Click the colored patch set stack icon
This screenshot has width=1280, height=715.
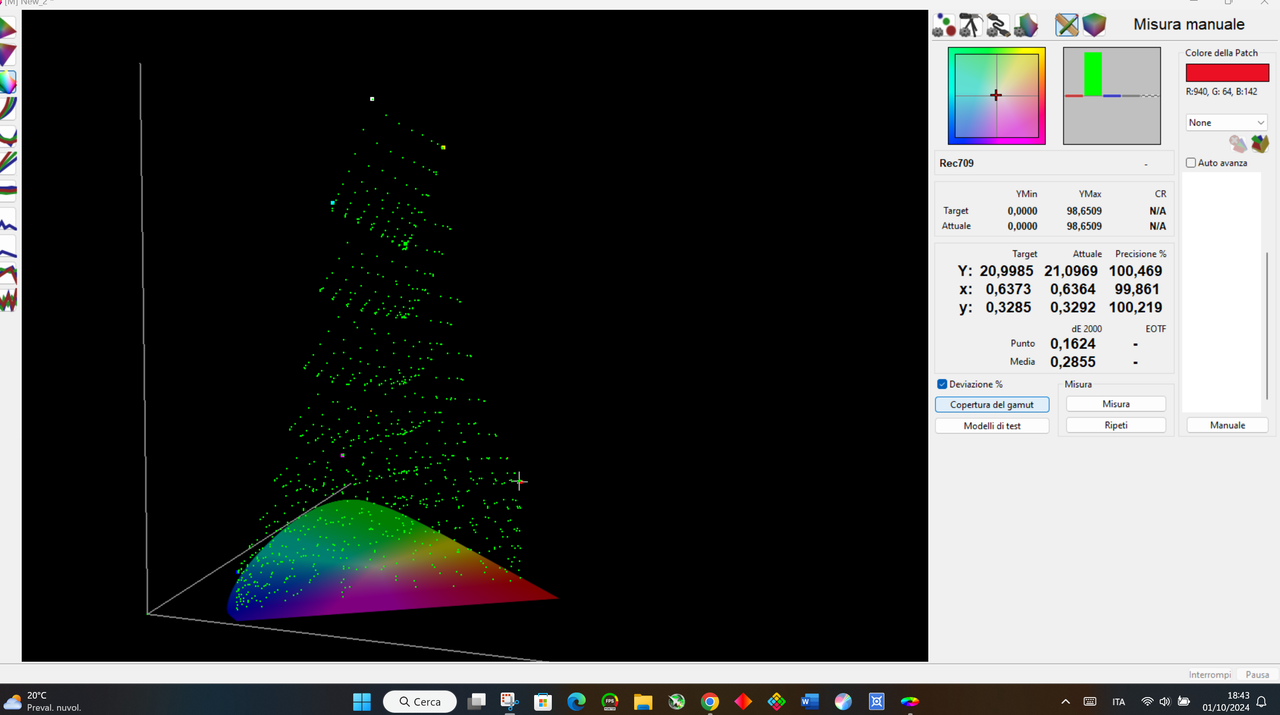(1259, 144)
